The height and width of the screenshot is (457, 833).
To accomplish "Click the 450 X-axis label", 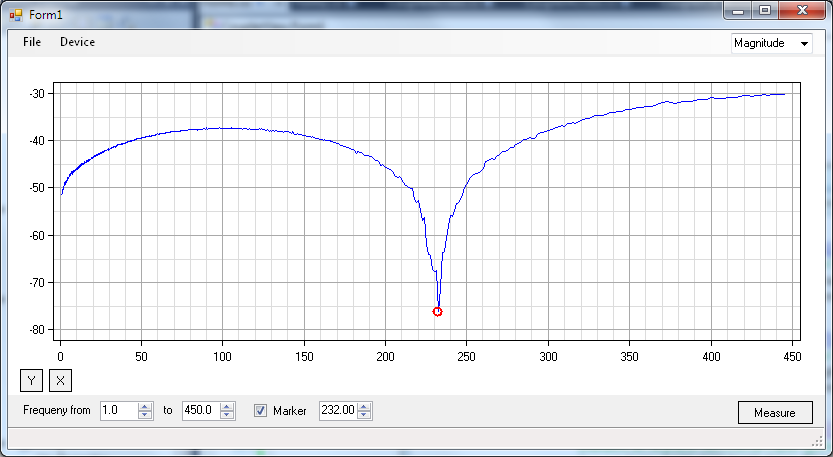I will click(x=792, y=357).
